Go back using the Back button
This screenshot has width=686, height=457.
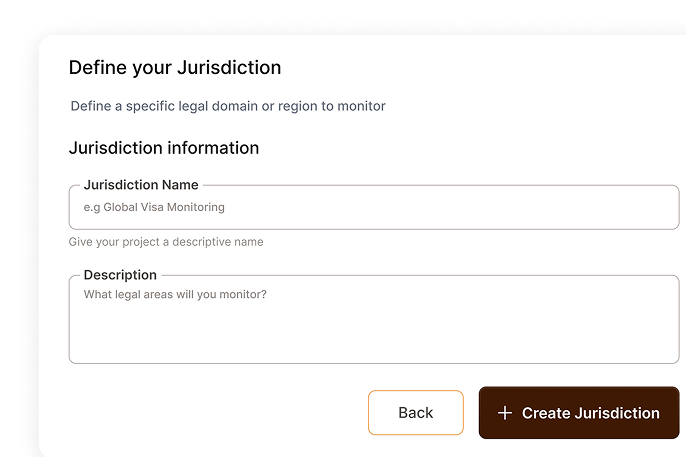coord(415,413)
